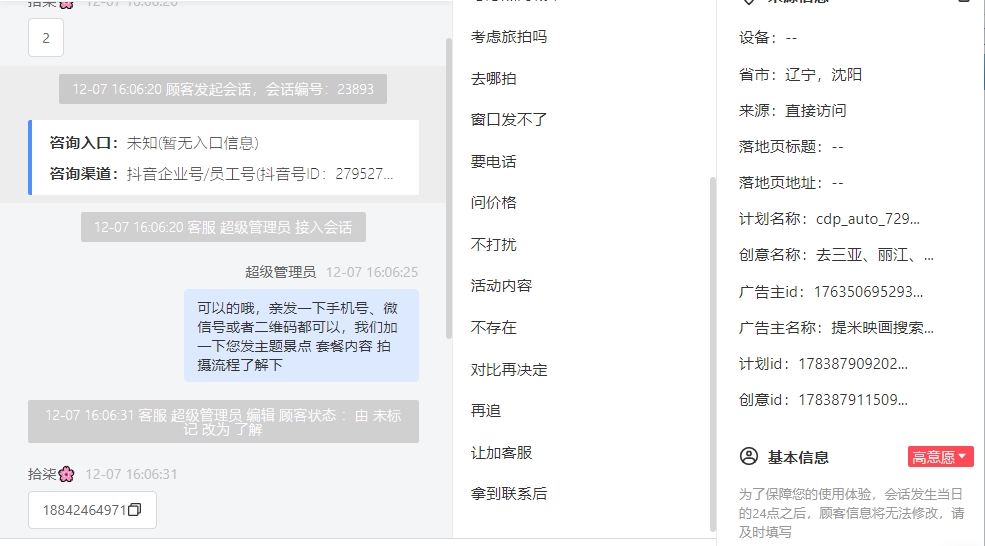Click the 落地页标题 entry
The image size is (985, 546).
(791, 147)
